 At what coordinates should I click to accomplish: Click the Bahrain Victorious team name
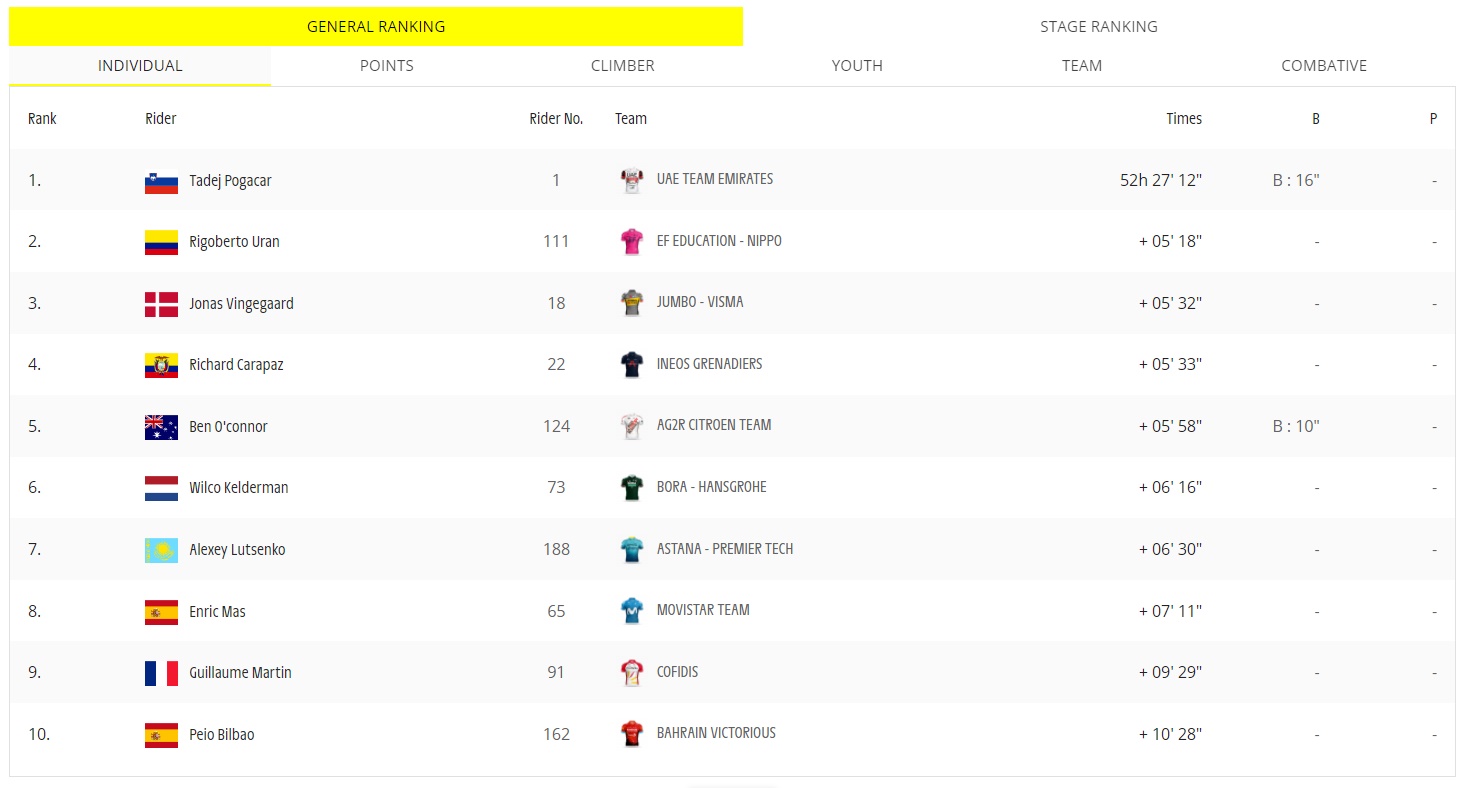(x=716, y=733)
